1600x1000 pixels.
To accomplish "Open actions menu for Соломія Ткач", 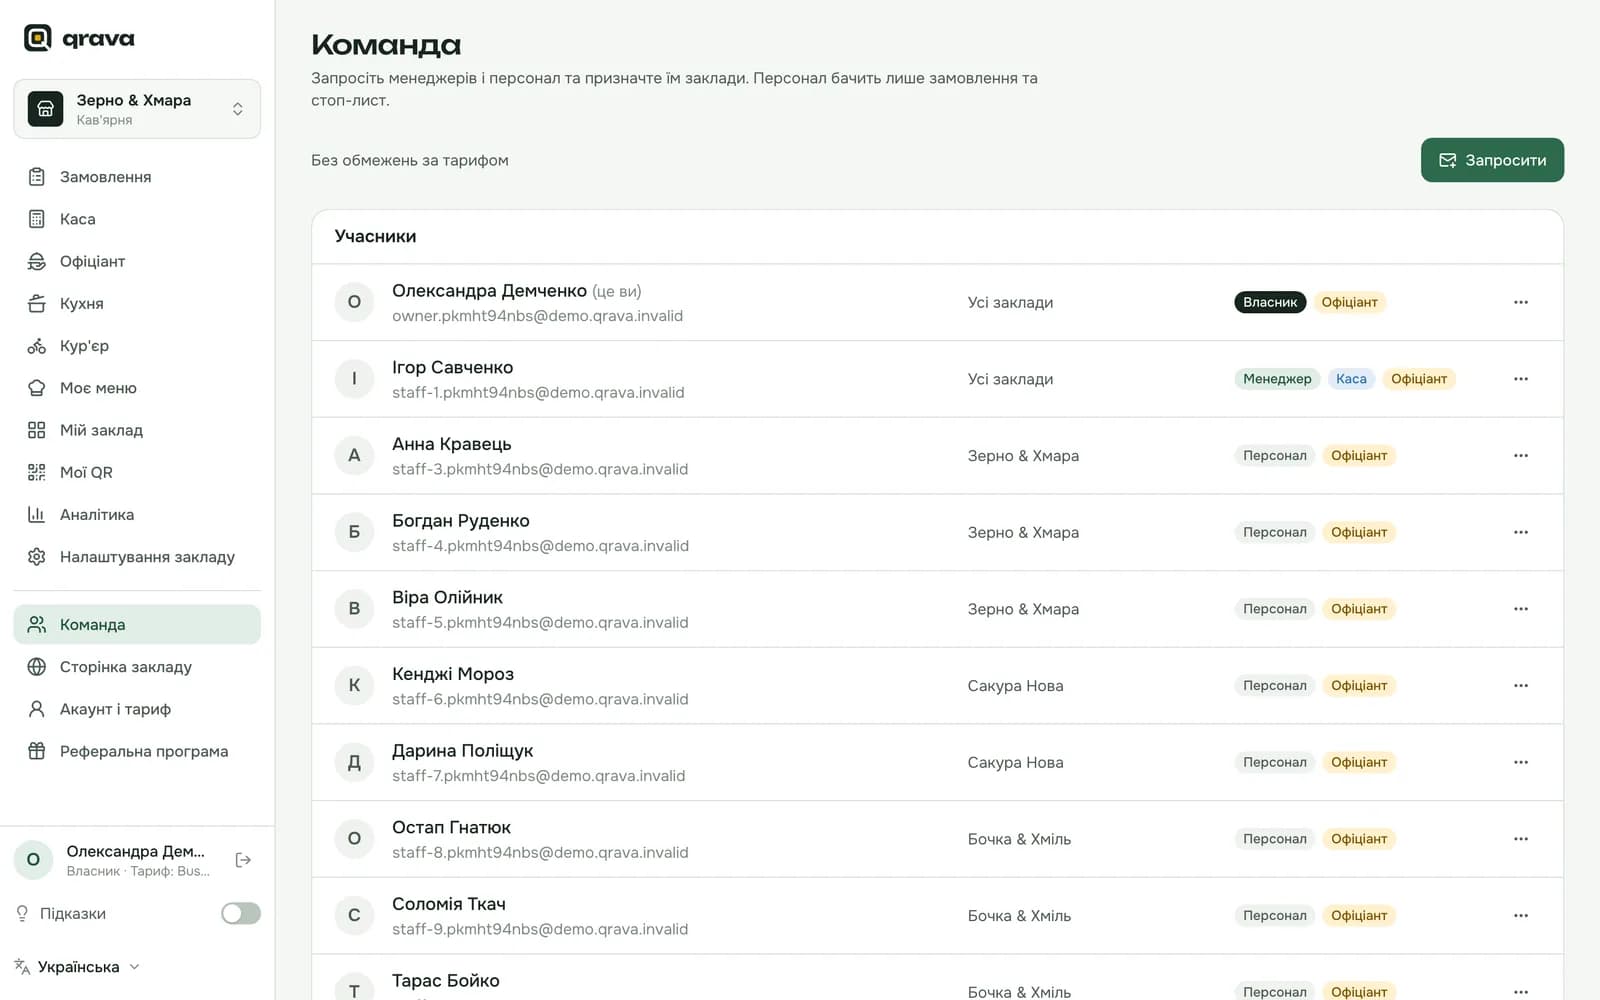I will click(1521, 915).
